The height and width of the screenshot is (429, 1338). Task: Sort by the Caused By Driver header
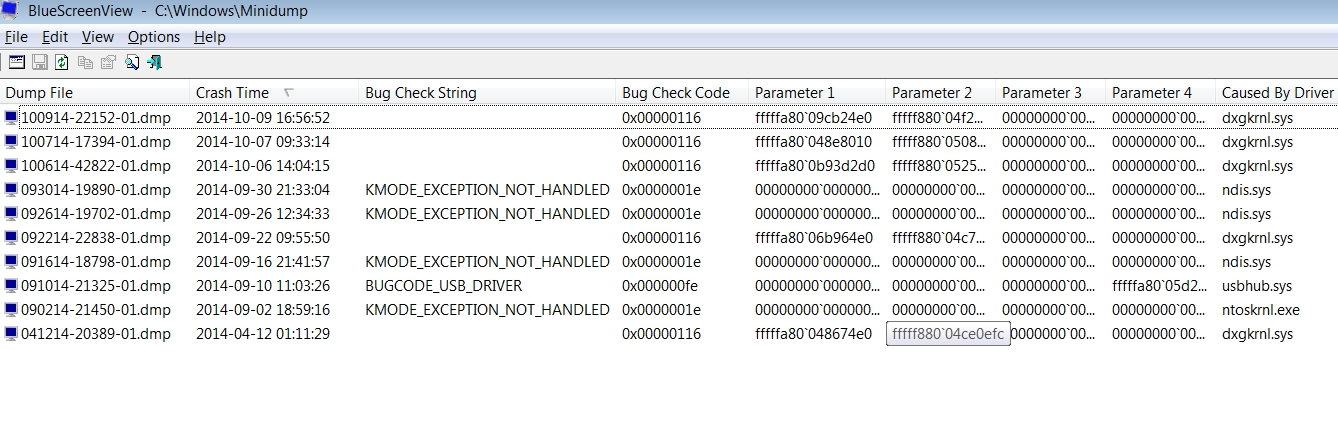(x=1277, y=92)
